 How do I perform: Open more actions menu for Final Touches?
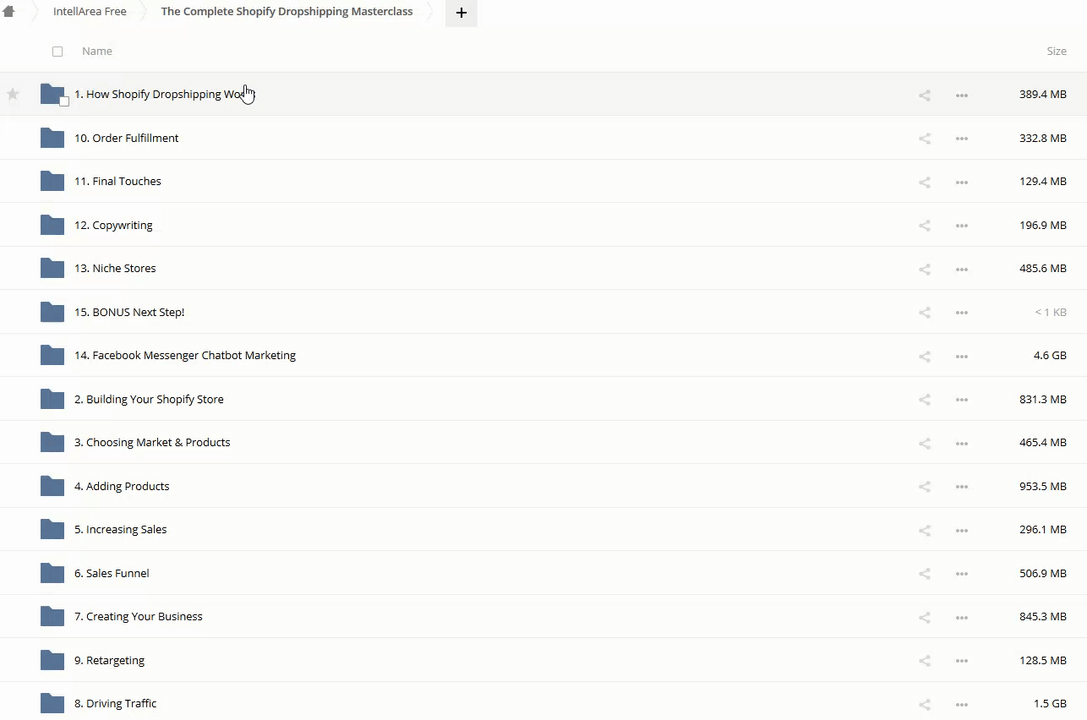pos(961,182)
